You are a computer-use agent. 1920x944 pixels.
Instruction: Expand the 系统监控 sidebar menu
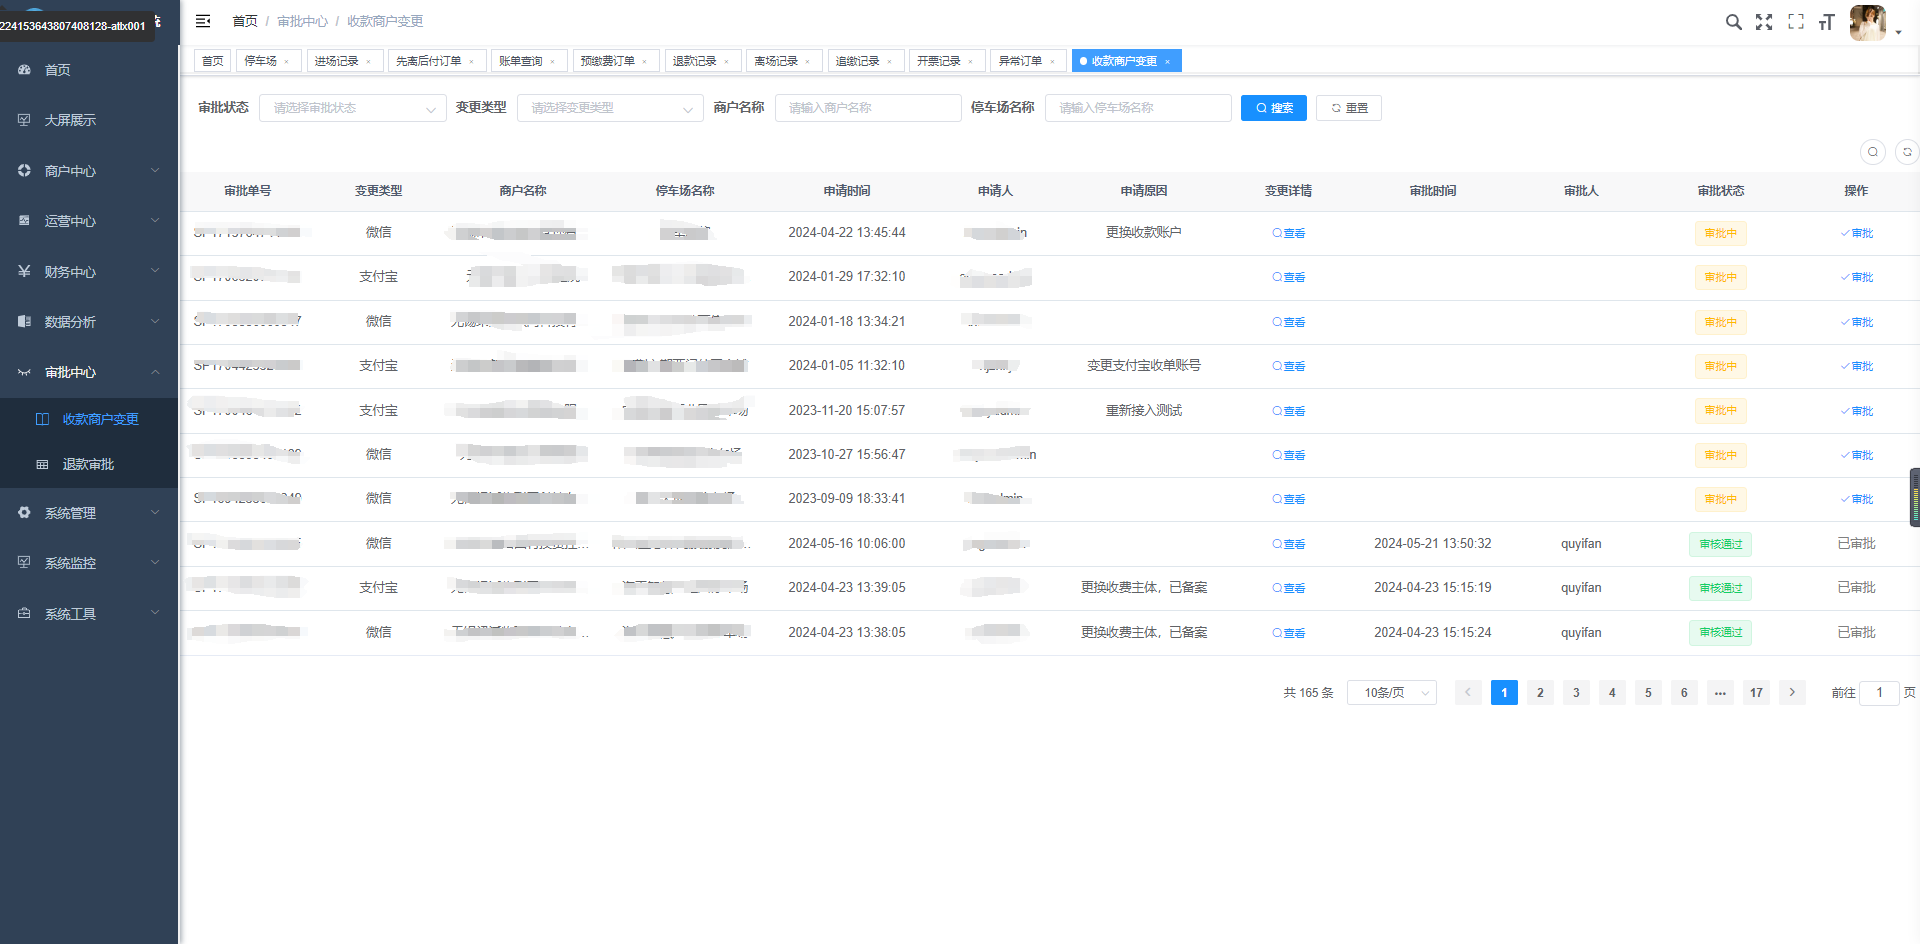coord(89,563)
